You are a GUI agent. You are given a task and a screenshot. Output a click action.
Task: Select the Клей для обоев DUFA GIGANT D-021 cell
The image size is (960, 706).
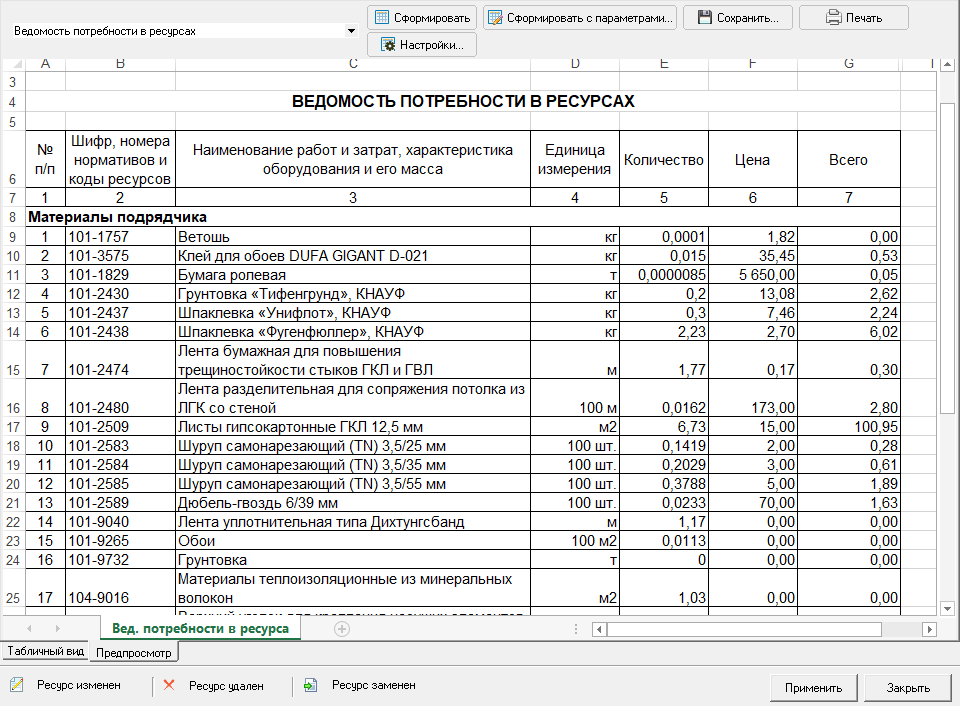(353, 256)
